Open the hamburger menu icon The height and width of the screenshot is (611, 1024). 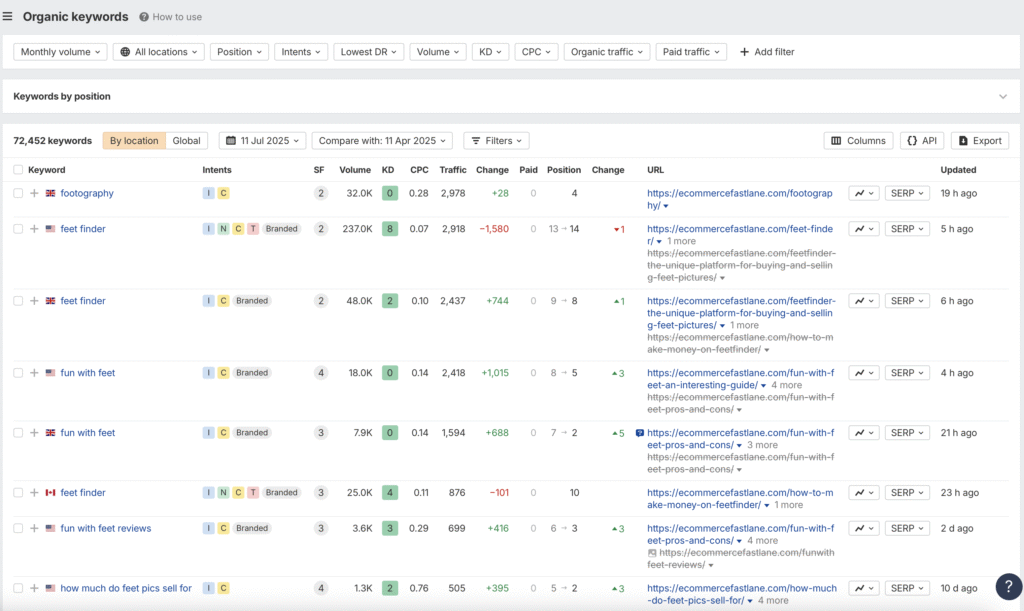(x=9, y=17)
